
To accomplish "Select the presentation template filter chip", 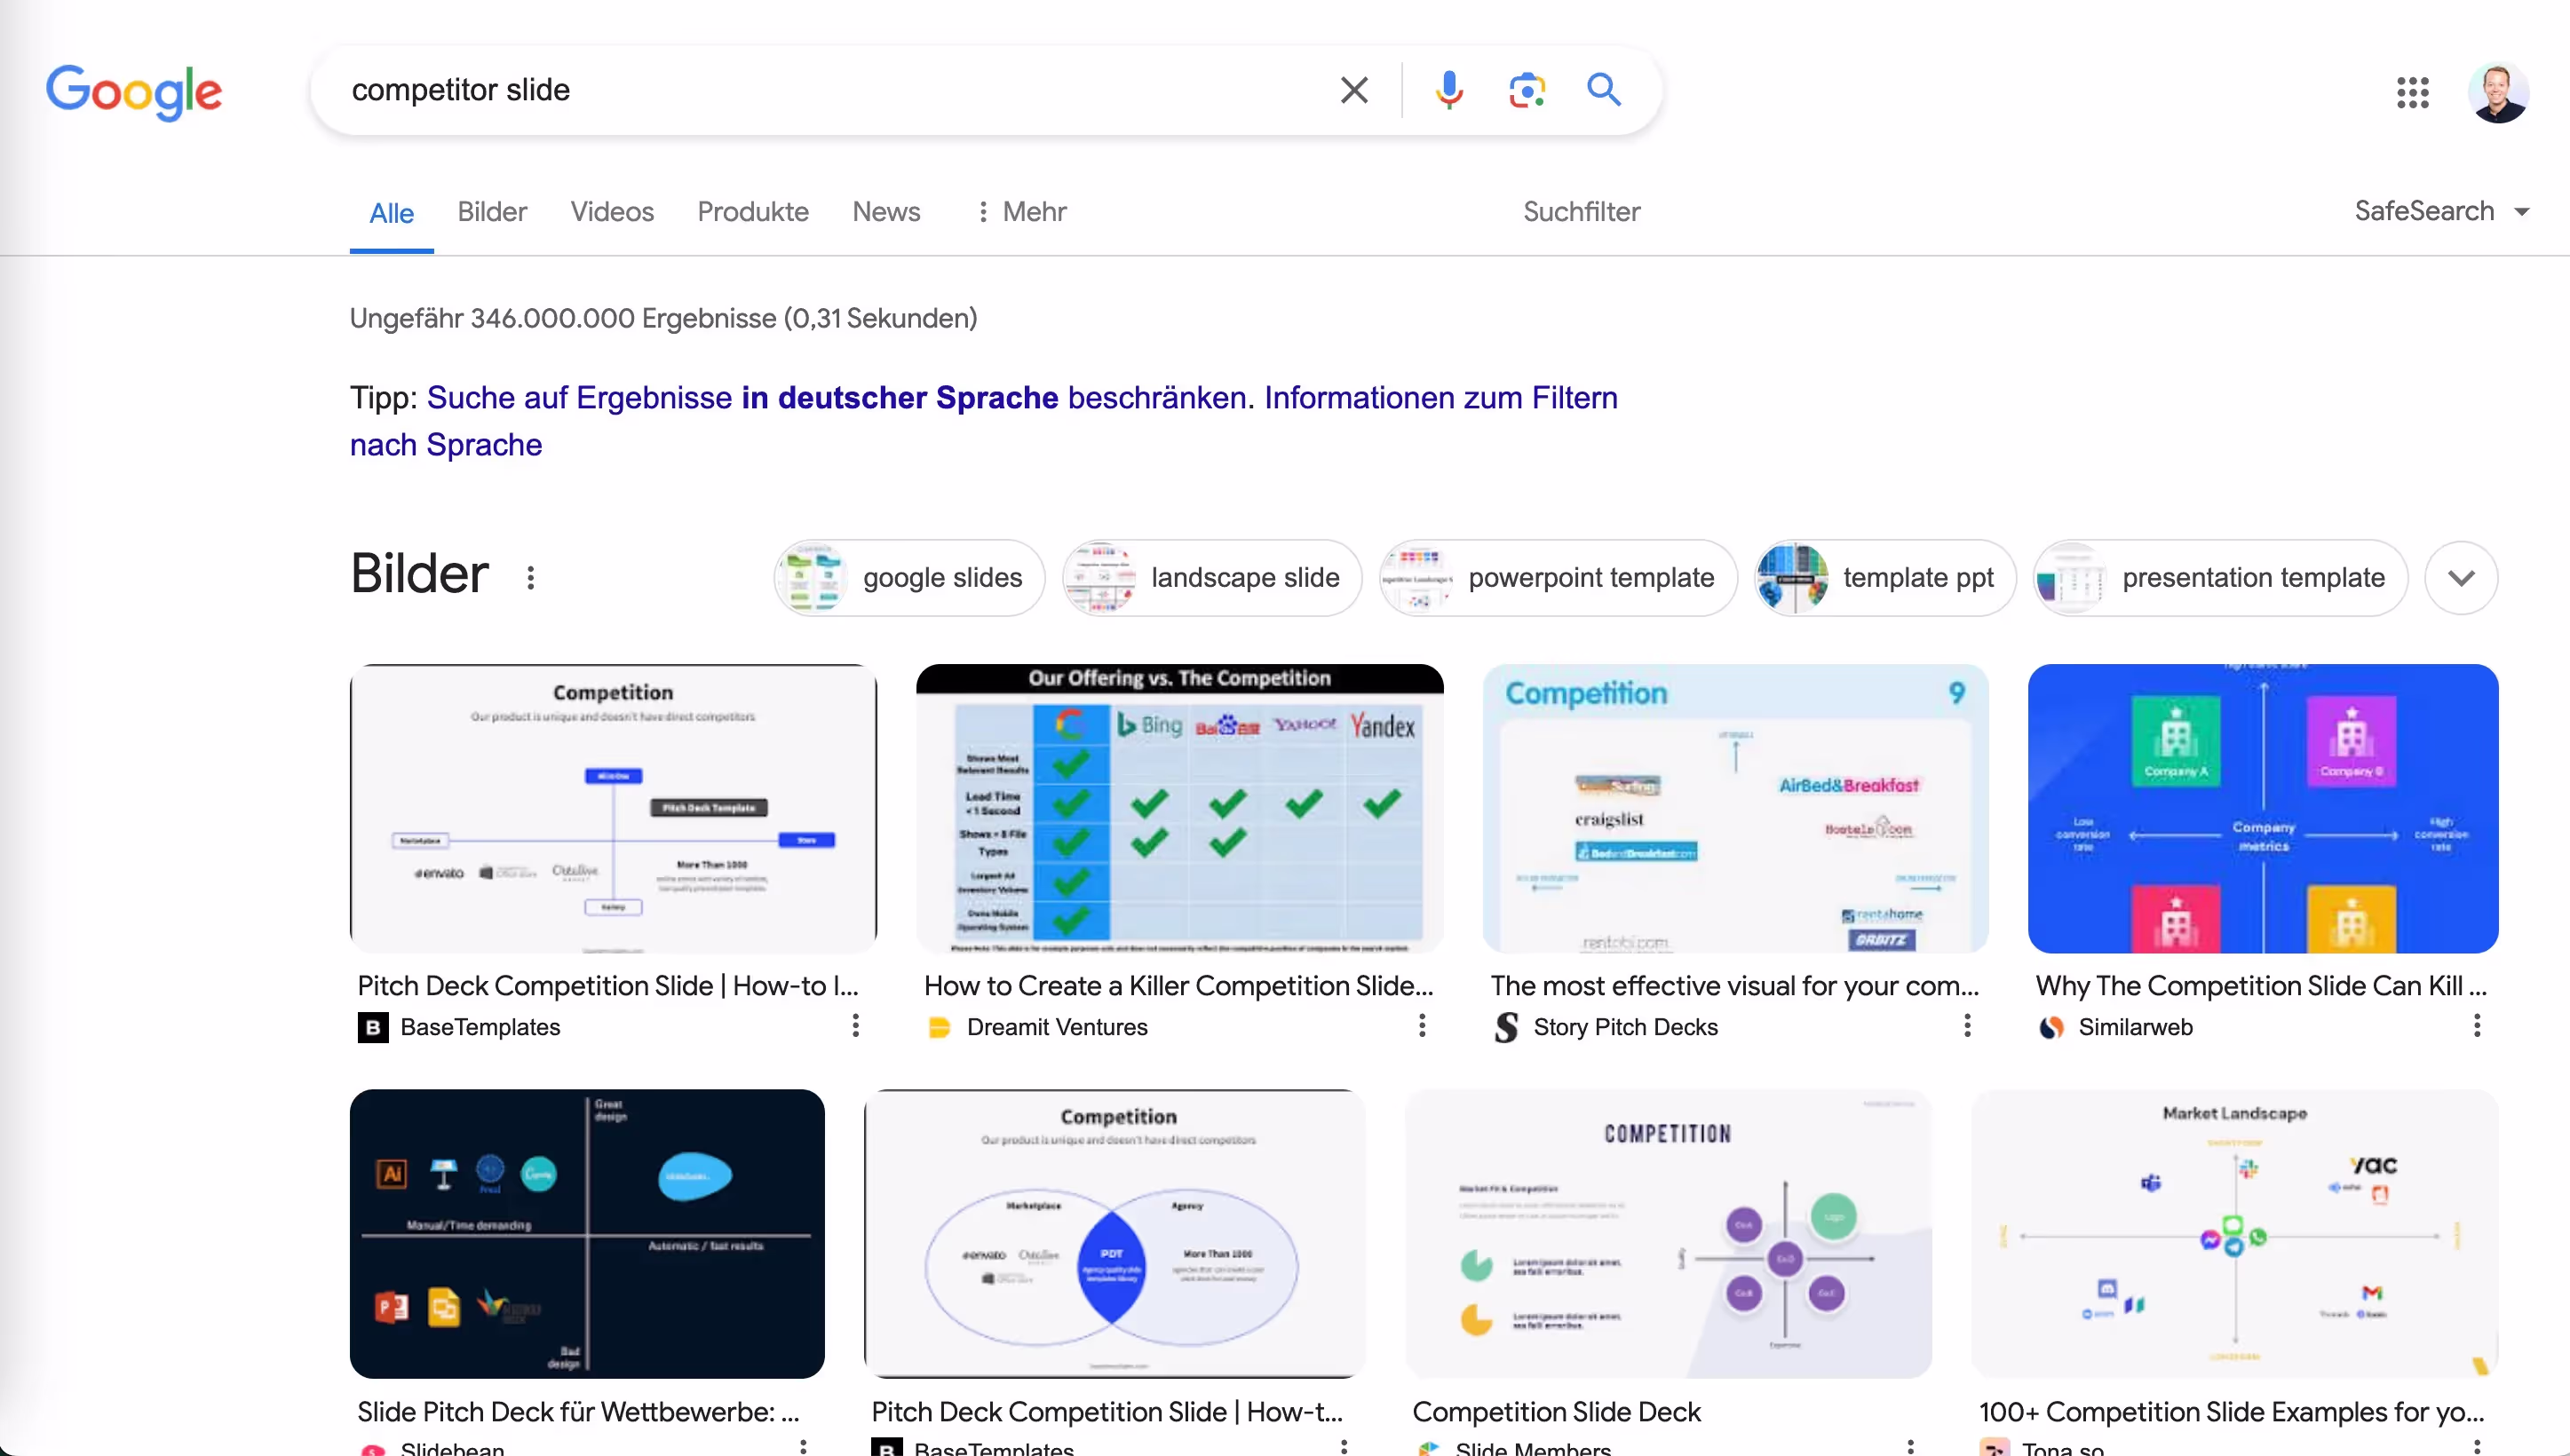I will (x=2220, y=578).
